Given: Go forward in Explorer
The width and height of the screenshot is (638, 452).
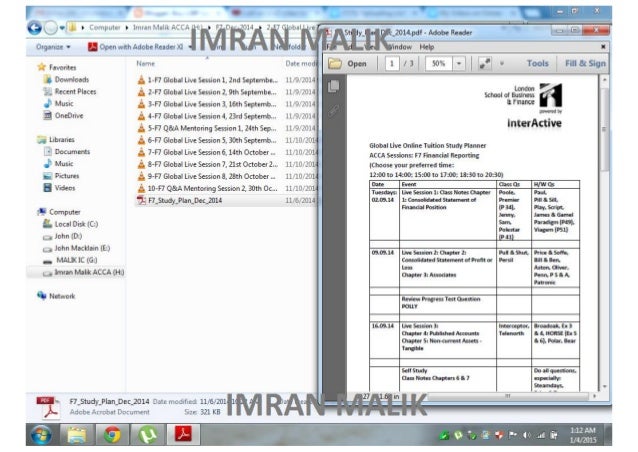Looking at the screenshot, I should pyautogui.click(x=50, y=28).
